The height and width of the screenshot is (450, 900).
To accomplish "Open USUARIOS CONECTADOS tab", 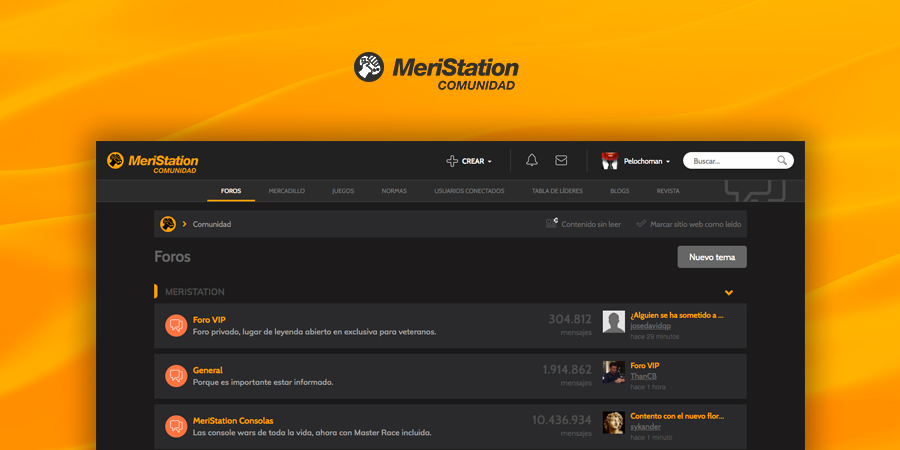I will 469,191.
